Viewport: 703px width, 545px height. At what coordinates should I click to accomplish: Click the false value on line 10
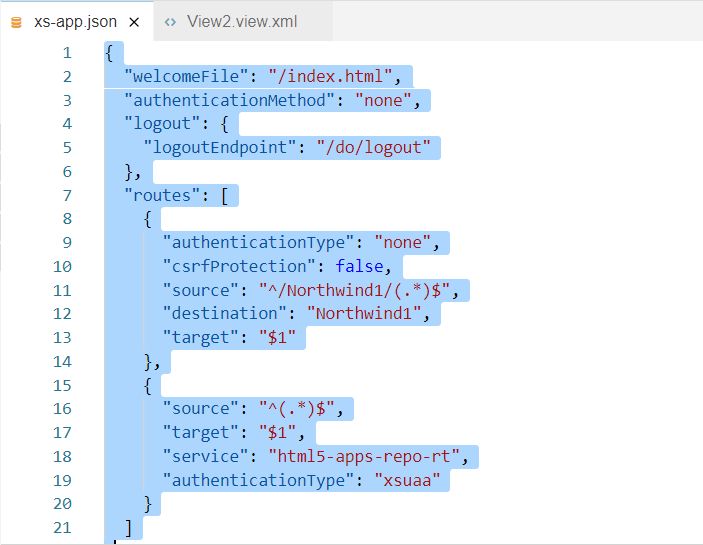(359, 266)
